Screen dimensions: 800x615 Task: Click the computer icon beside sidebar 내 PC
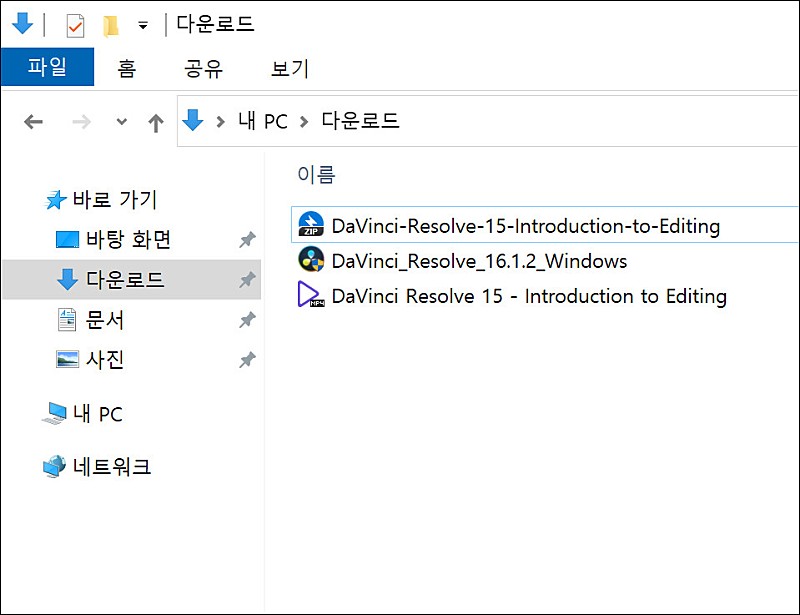(x=55, y=413)
